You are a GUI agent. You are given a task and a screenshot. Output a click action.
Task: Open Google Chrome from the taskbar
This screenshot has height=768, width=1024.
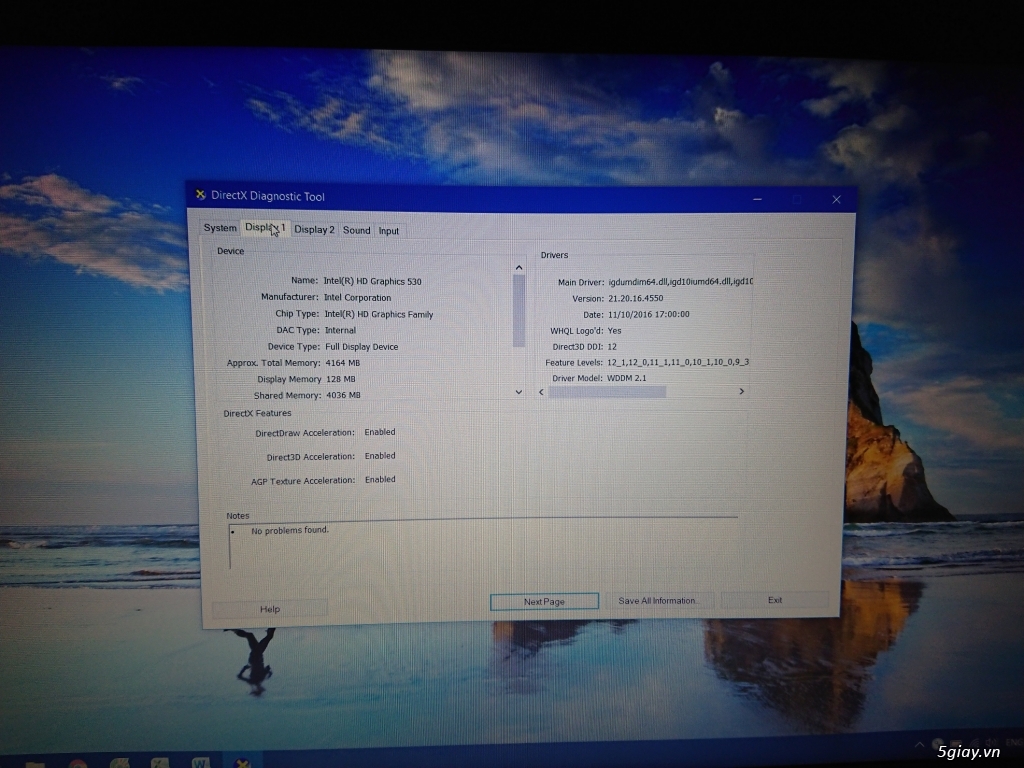coord(78,763)
